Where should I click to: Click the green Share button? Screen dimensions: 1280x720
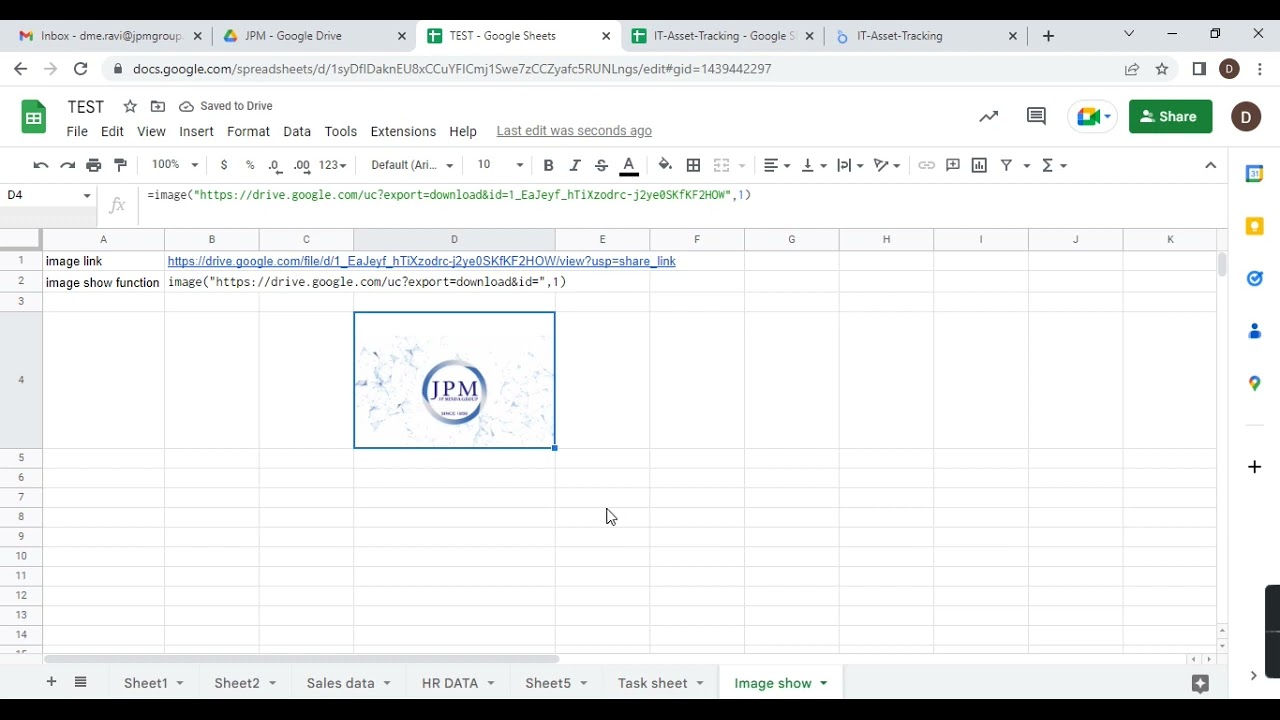pyautogui.click(x=1170, y=117)
